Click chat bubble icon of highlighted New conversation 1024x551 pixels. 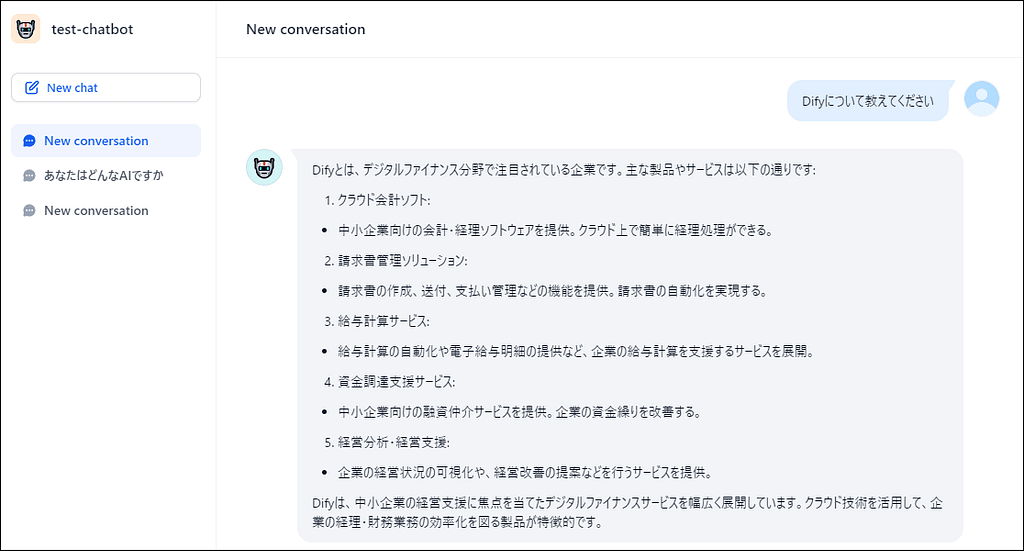pos(30,141)
